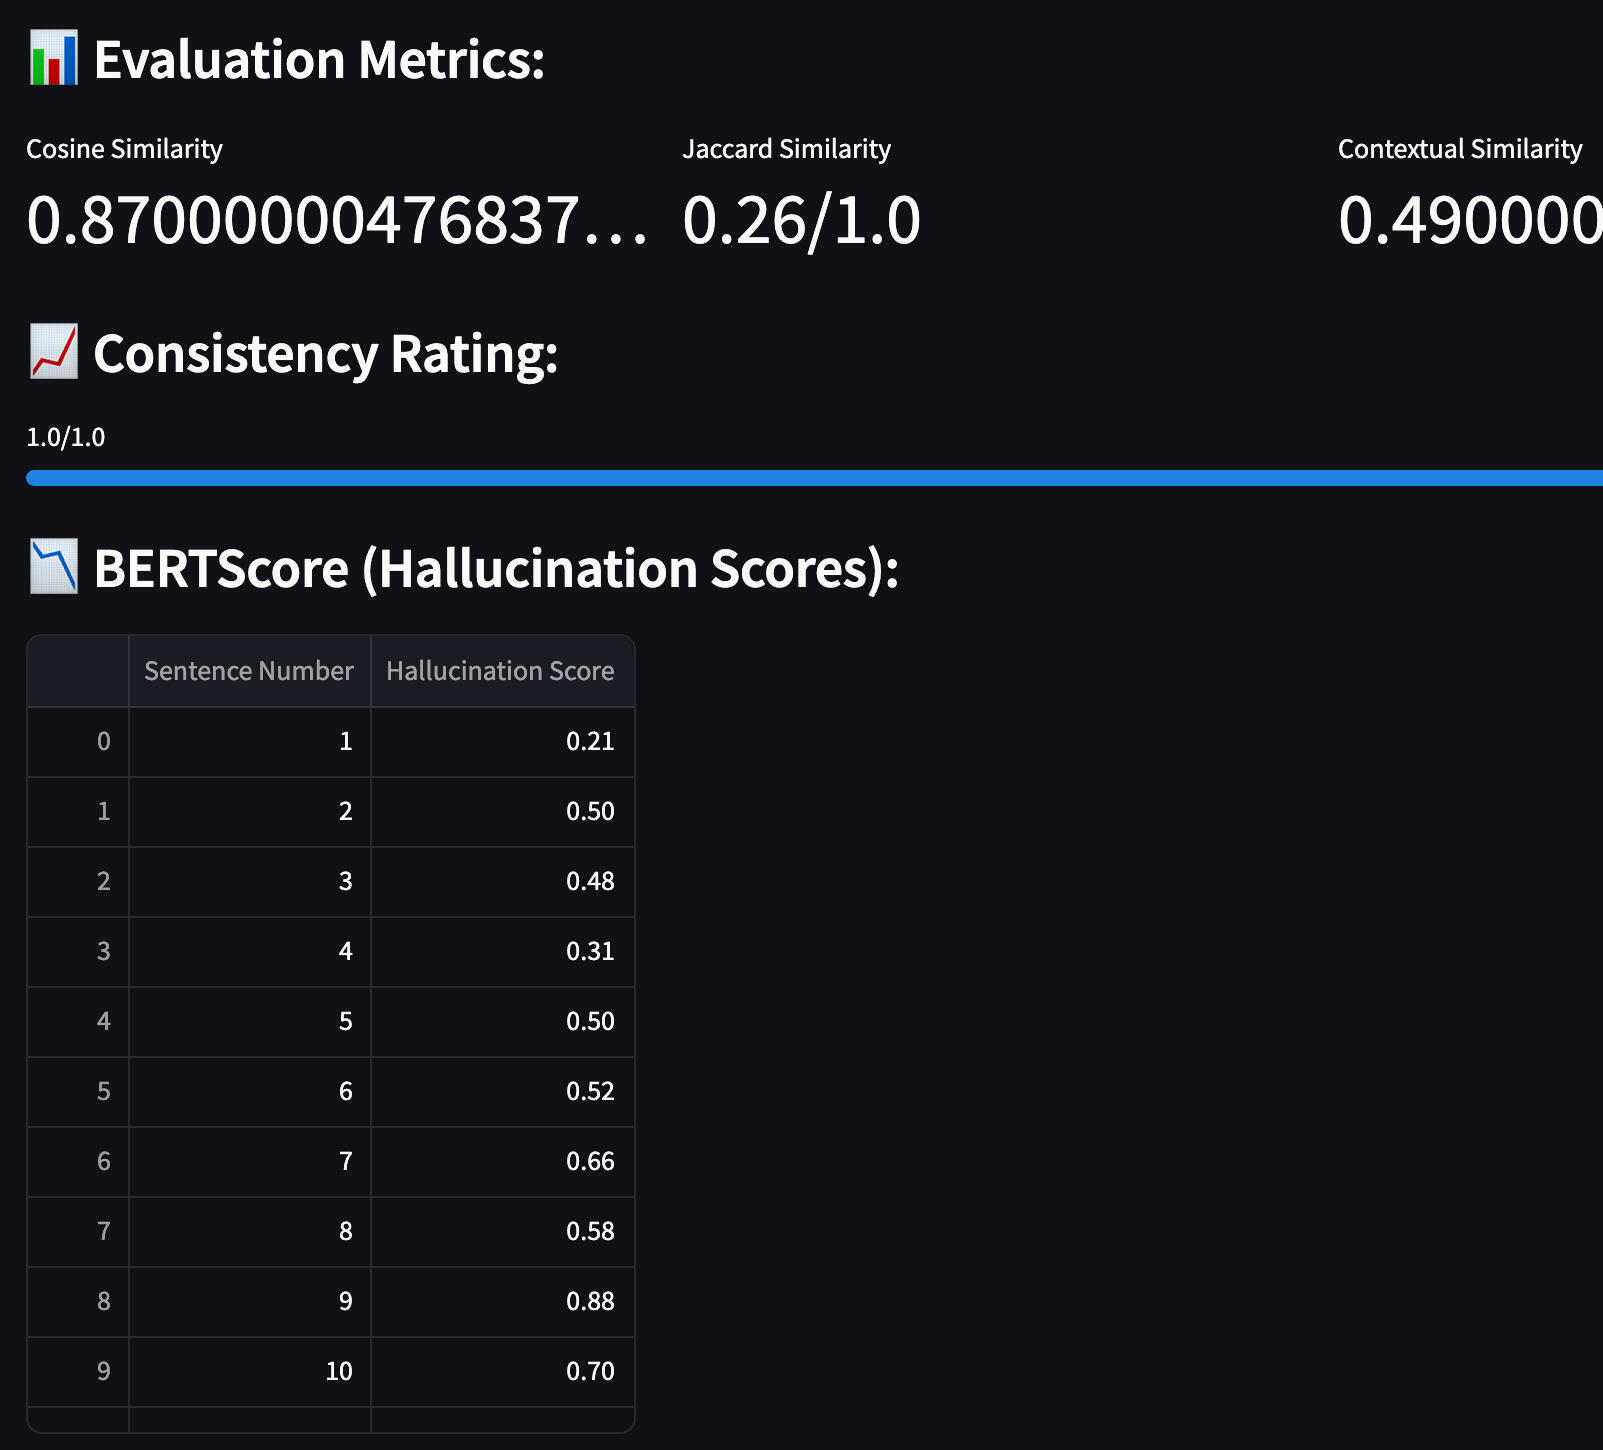The width and height of the screenshot is (1603, 1450).
Task: Click the falling chart icon beside BERTScore
Action: coord(54,567)
